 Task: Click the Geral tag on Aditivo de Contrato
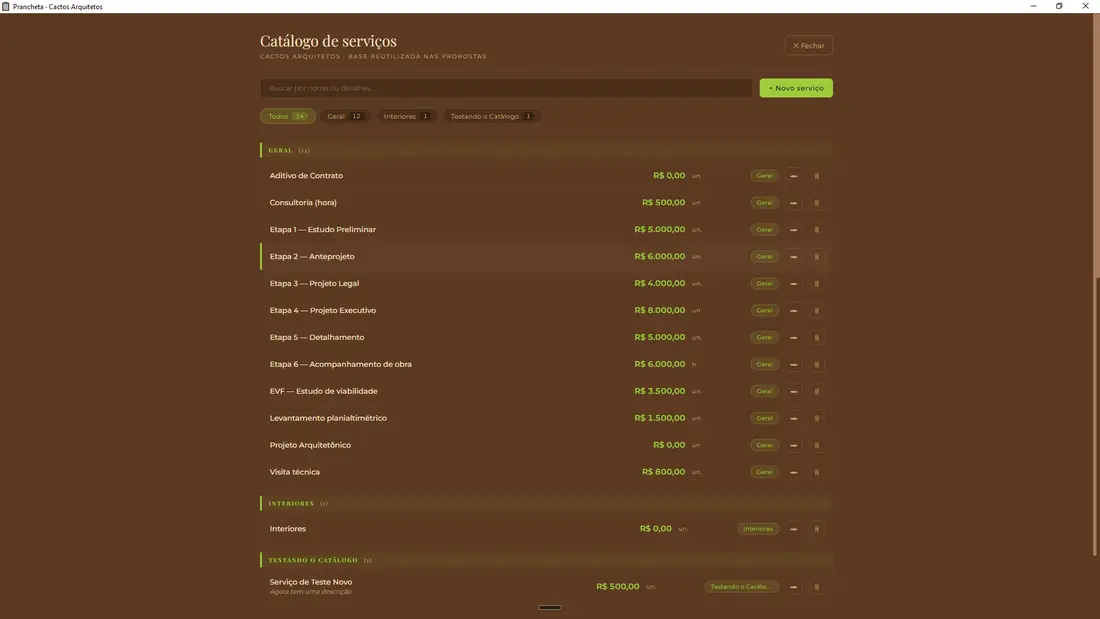pyautogui.click(x=764, y=176)
